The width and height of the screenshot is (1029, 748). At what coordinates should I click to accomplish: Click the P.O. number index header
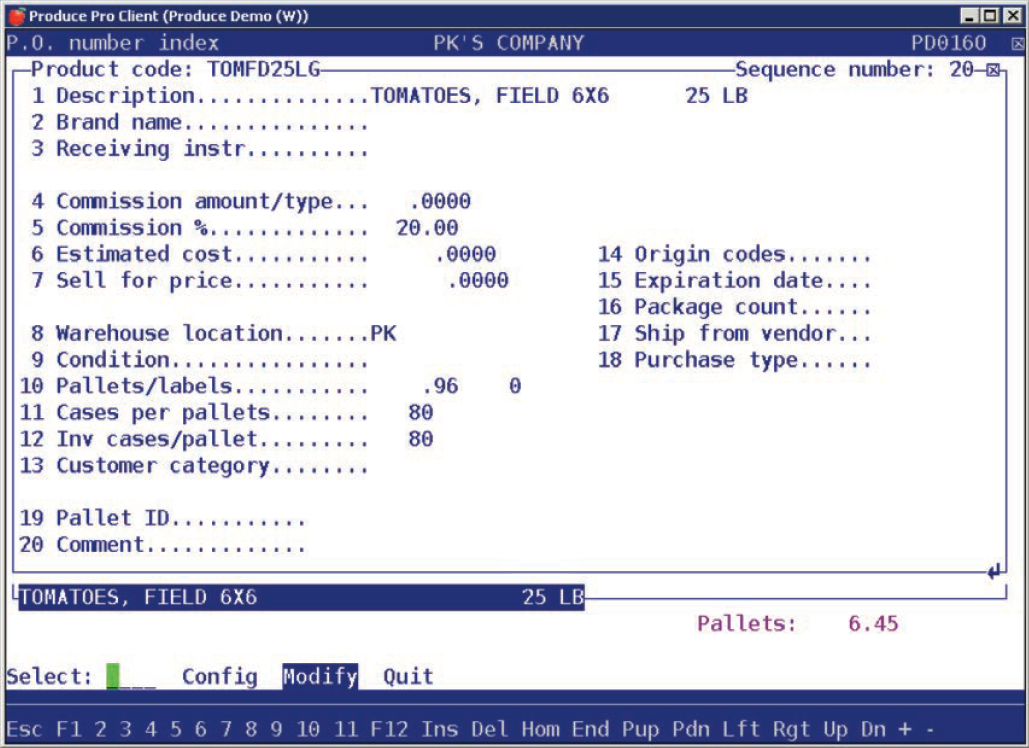[x=112, y=43]
